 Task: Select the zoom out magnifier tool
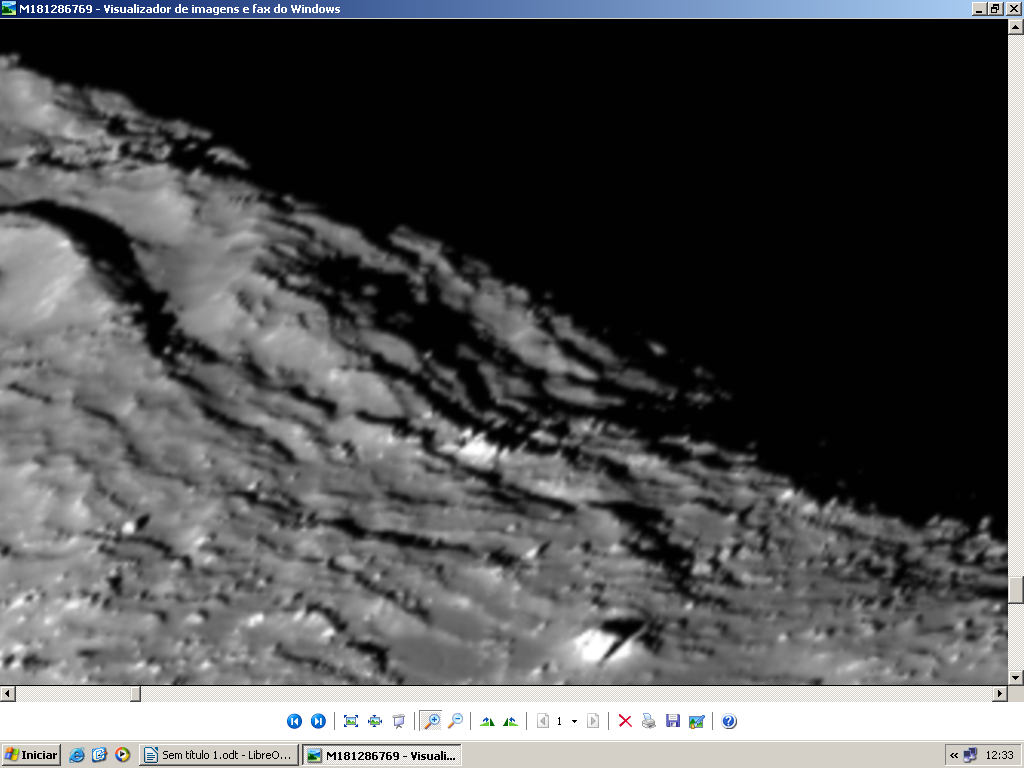(455, 721)
